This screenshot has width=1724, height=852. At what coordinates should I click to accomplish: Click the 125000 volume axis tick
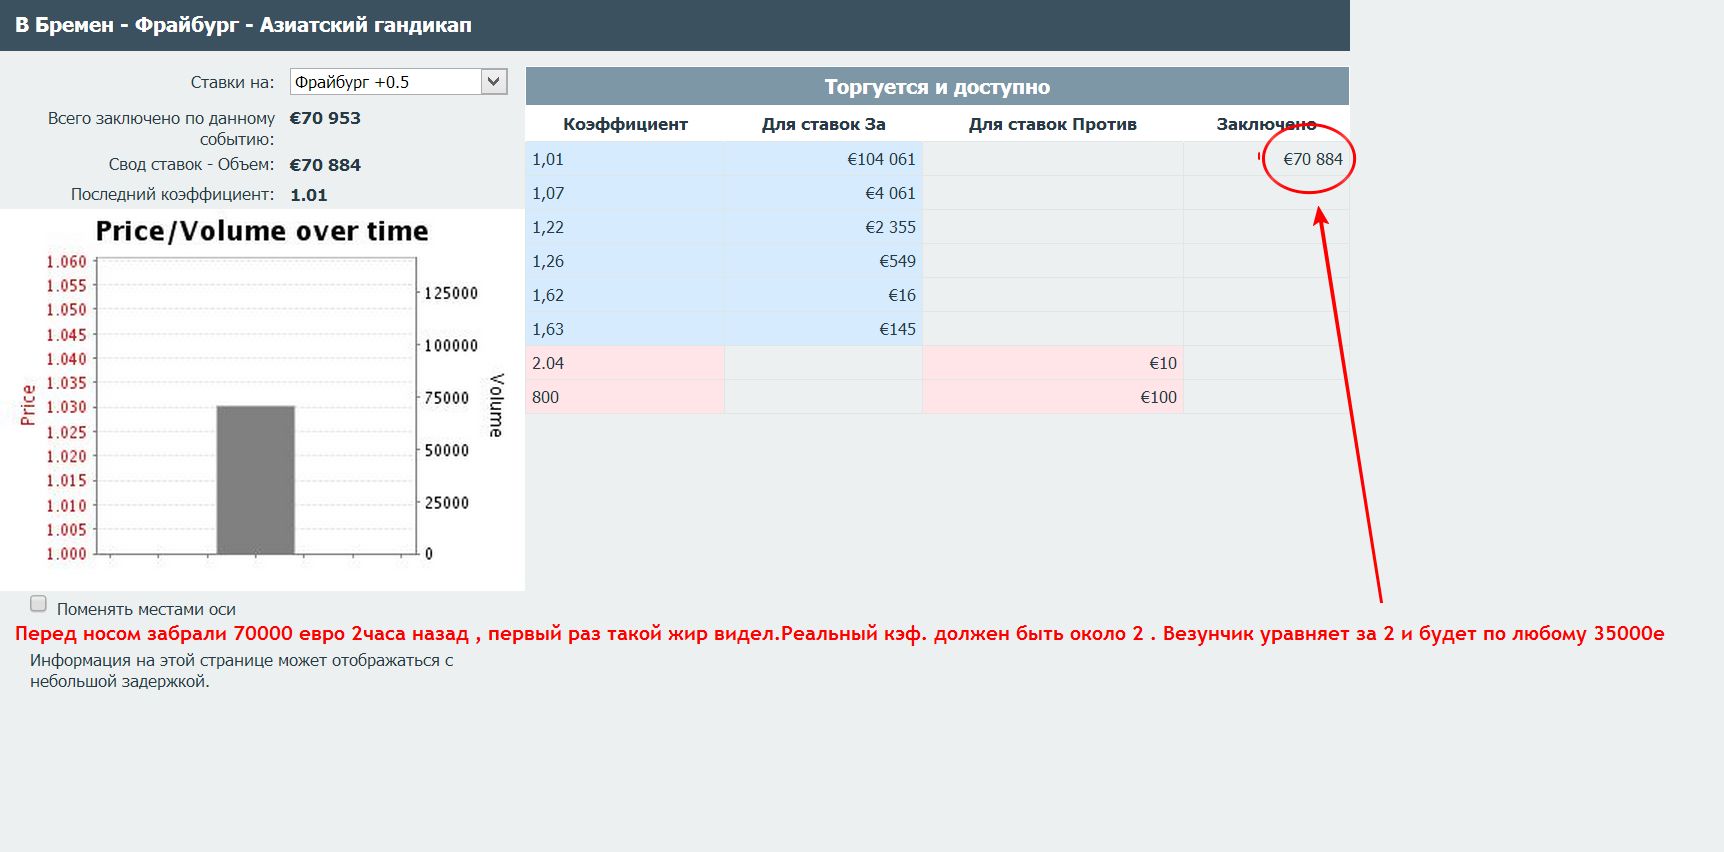[x=451, y=293]
